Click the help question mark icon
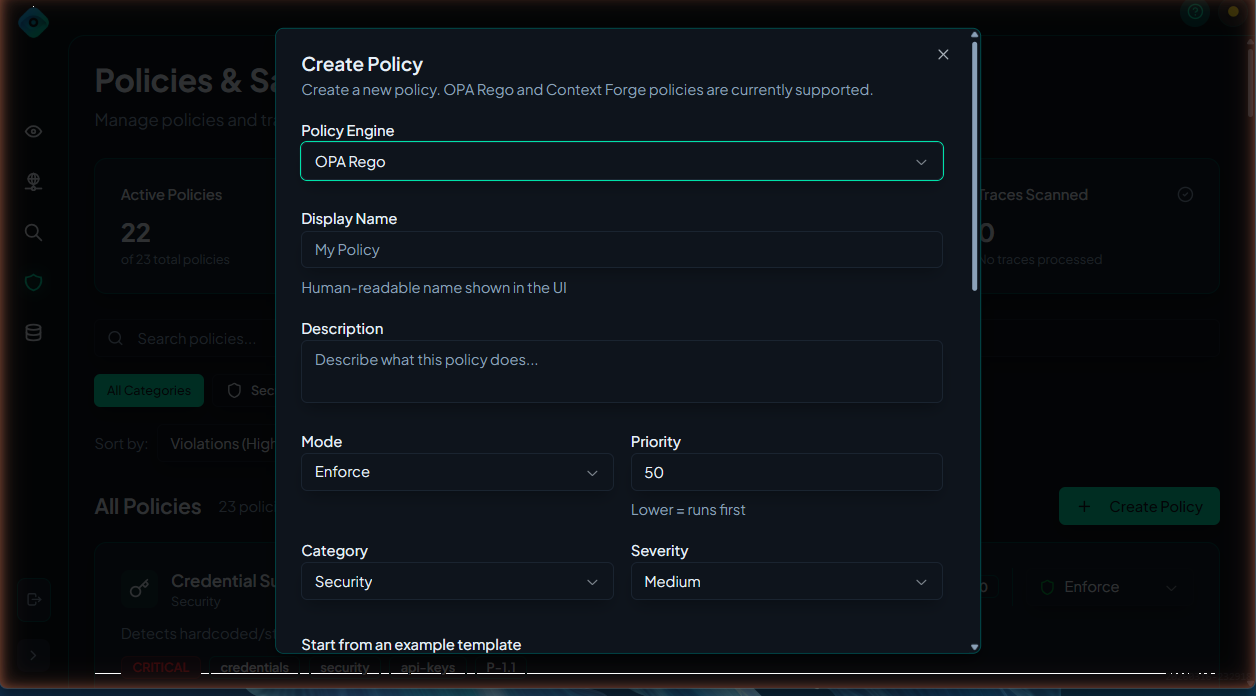The width and height of the screenshot is (1256, 696). pyautogui.click(x=1194, y=12)
